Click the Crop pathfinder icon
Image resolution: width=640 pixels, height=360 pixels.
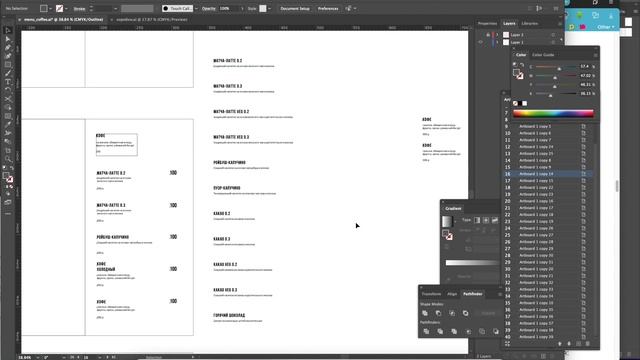click(468, 331)
